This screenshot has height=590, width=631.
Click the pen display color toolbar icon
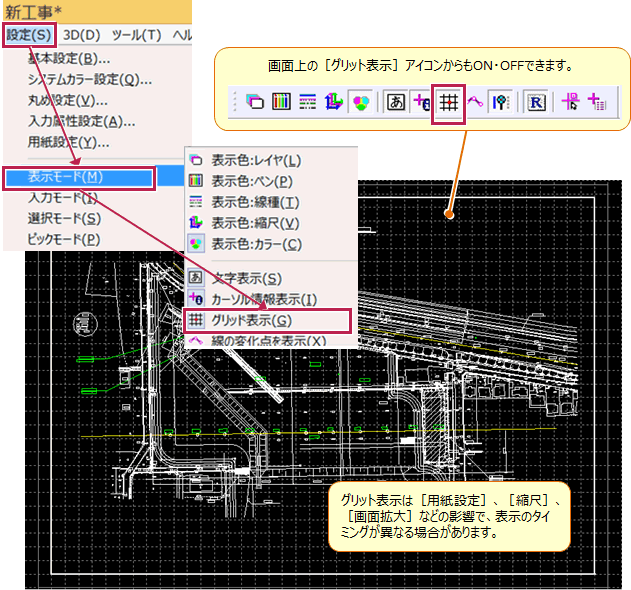[281, 103]
